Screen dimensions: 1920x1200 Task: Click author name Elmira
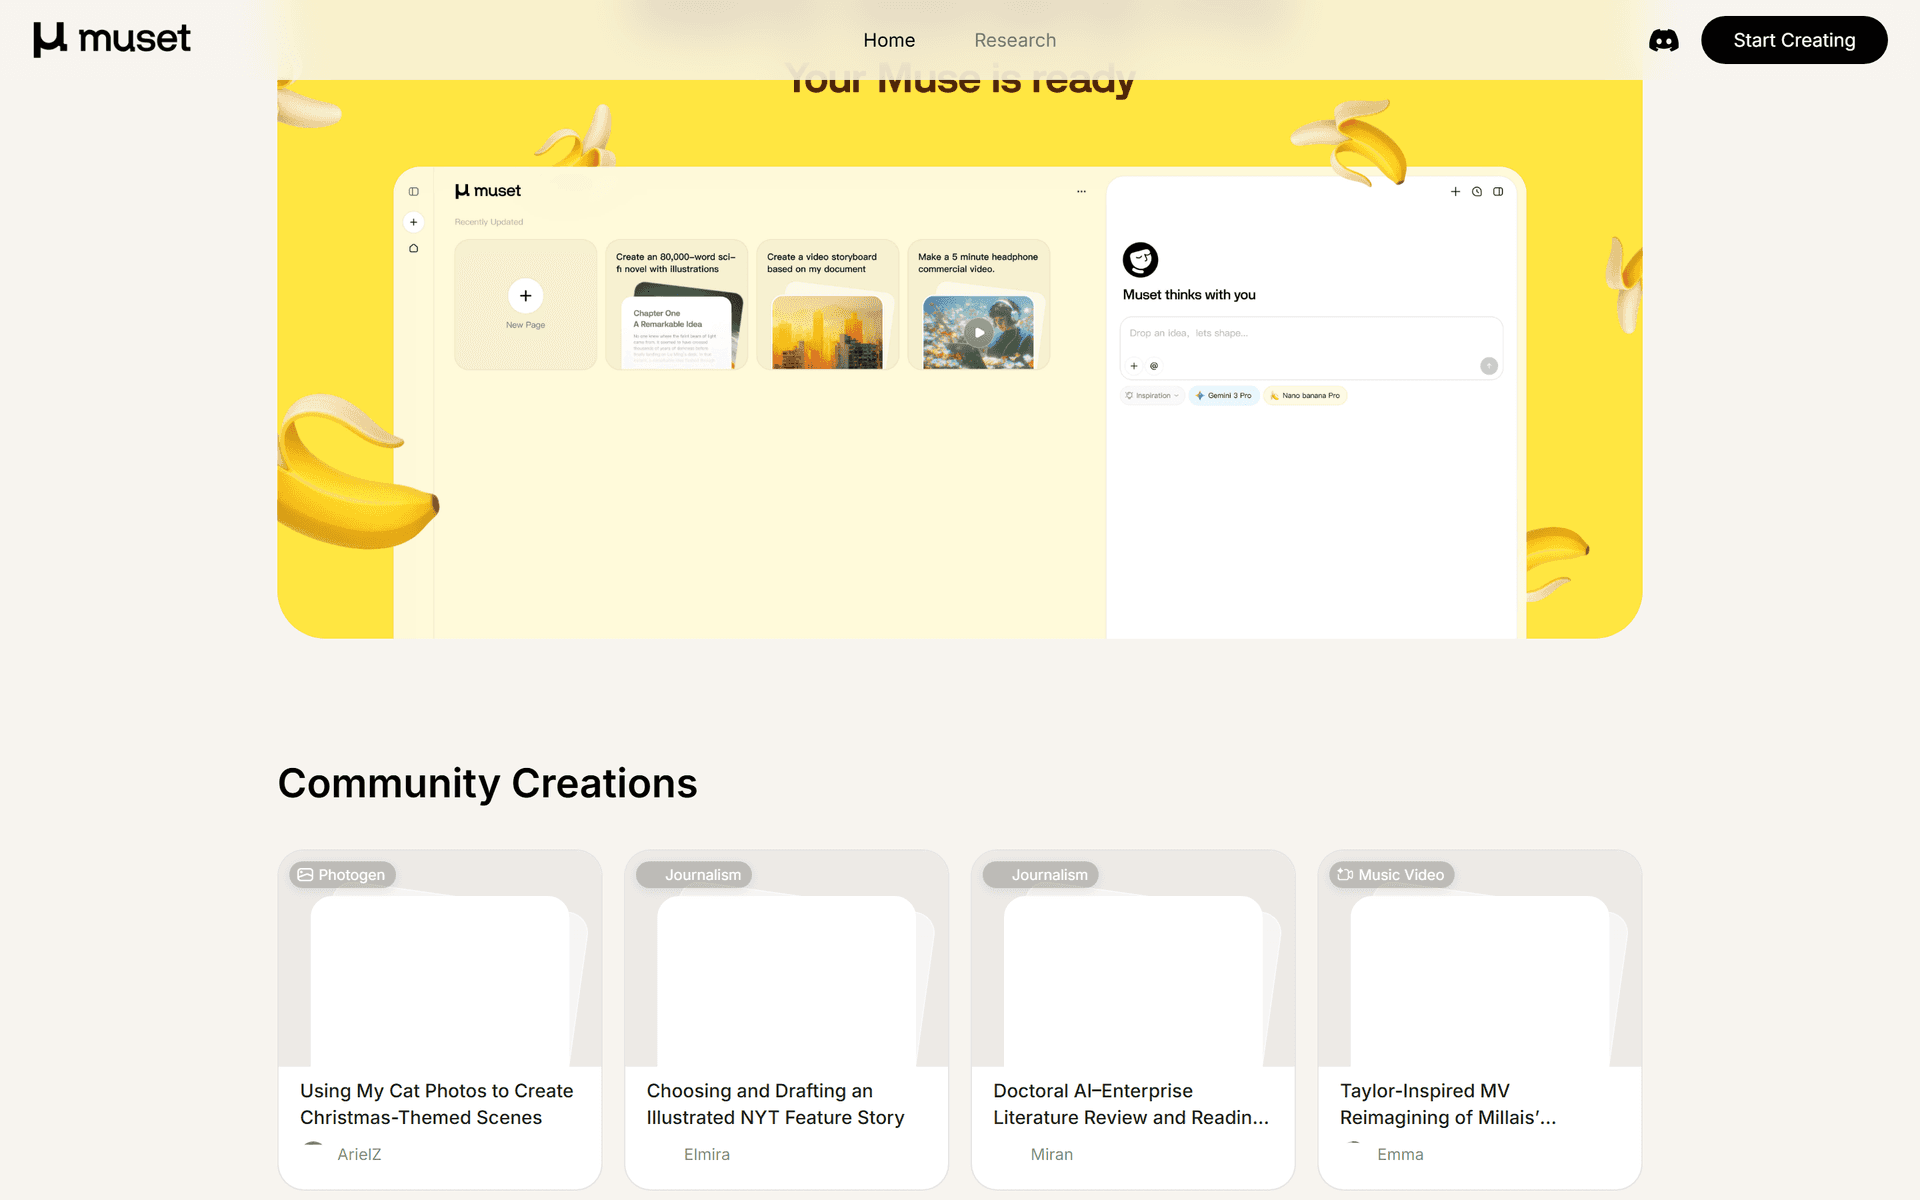707,1154
